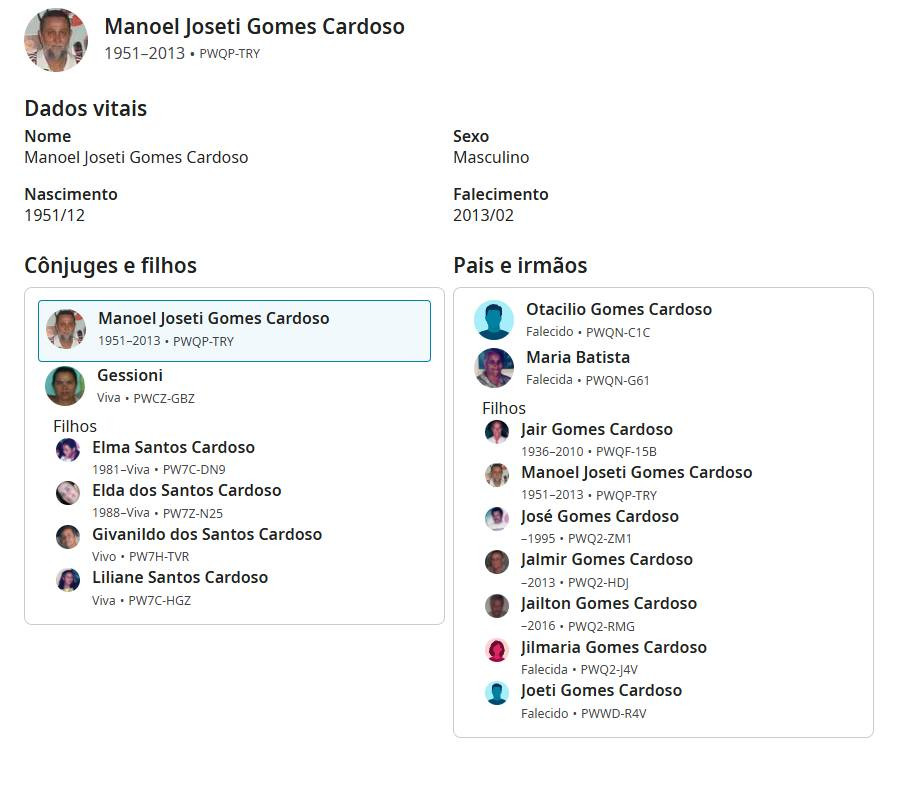Click Liliane Santos Cardoso's small photo

pyautogui.click(x=68, y=580)
